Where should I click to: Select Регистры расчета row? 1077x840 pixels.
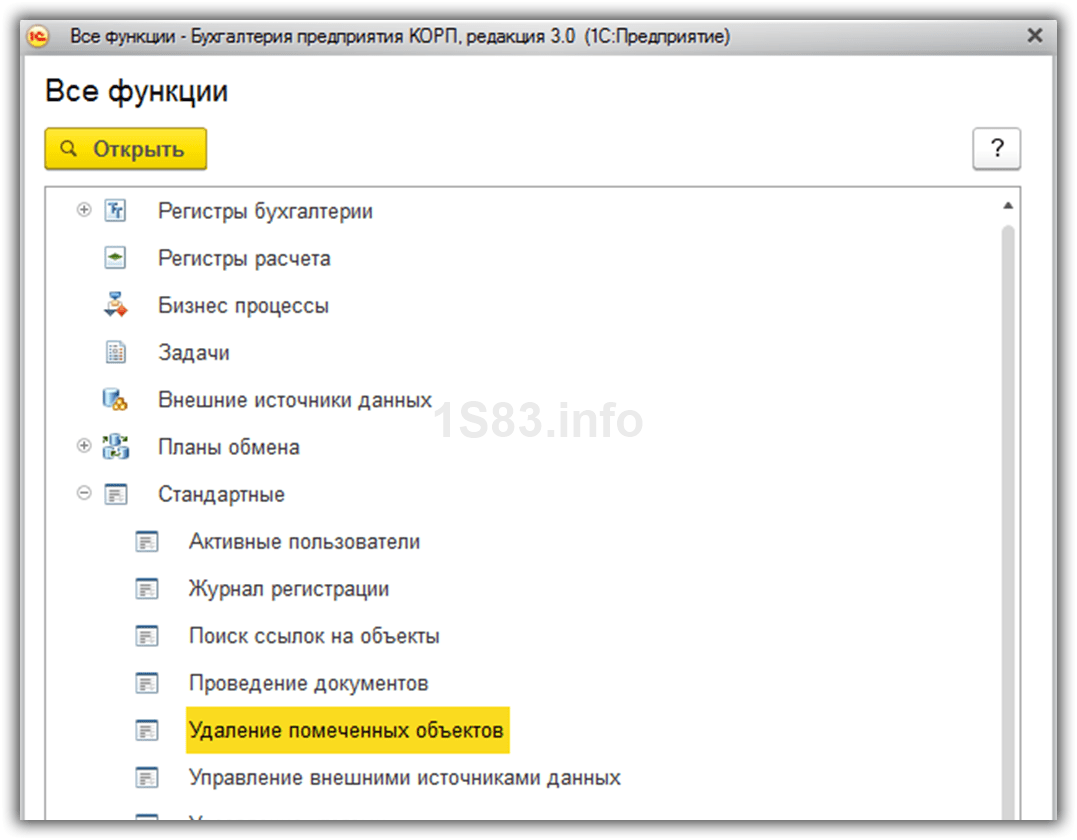[244, 258]
